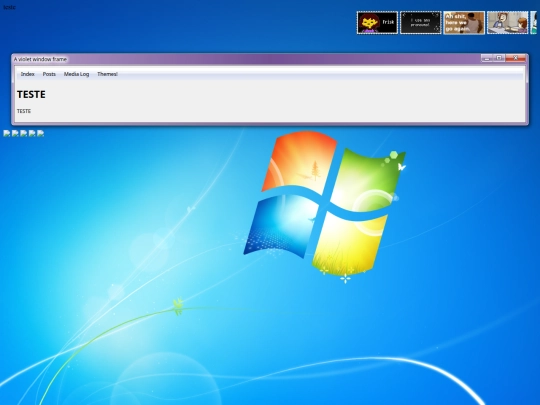
Task: Click the pronouns stamp with black background
Action: pyautogui.click(x=420, y=23)
